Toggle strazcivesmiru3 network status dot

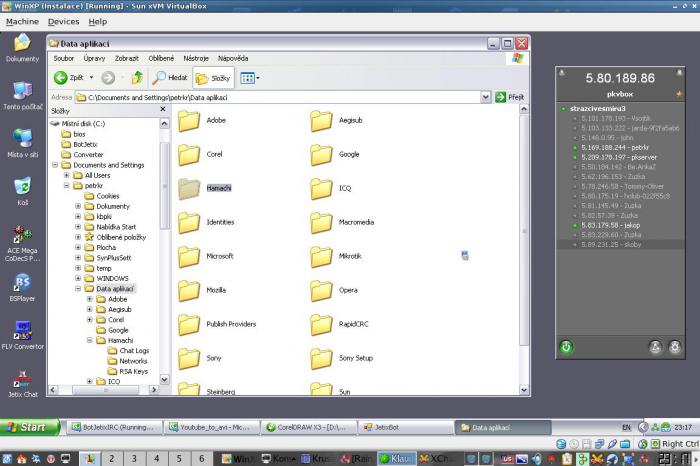click(x=563, y=109)
